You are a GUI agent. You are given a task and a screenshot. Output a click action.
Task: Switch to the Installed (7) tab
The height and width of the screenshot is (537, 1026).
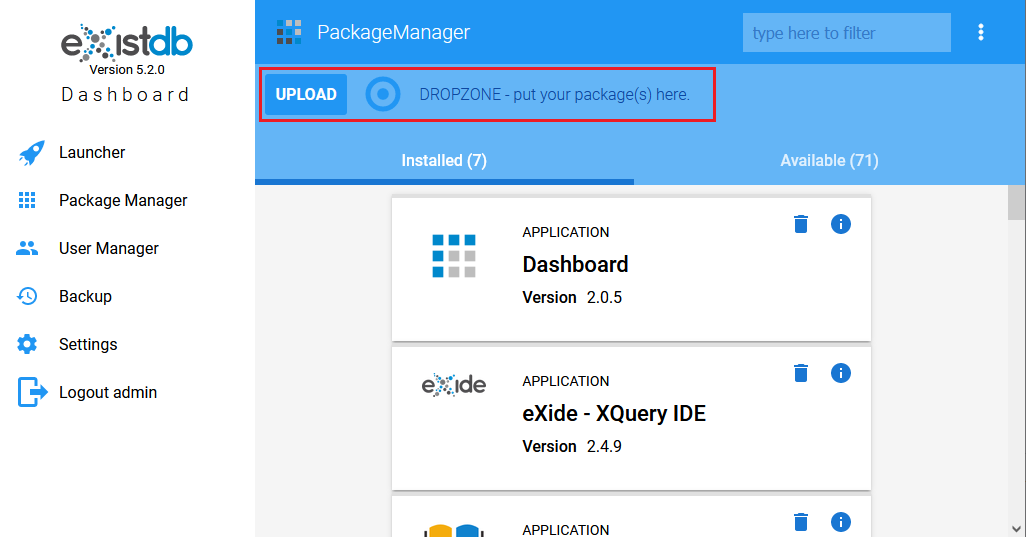[444, 161]
